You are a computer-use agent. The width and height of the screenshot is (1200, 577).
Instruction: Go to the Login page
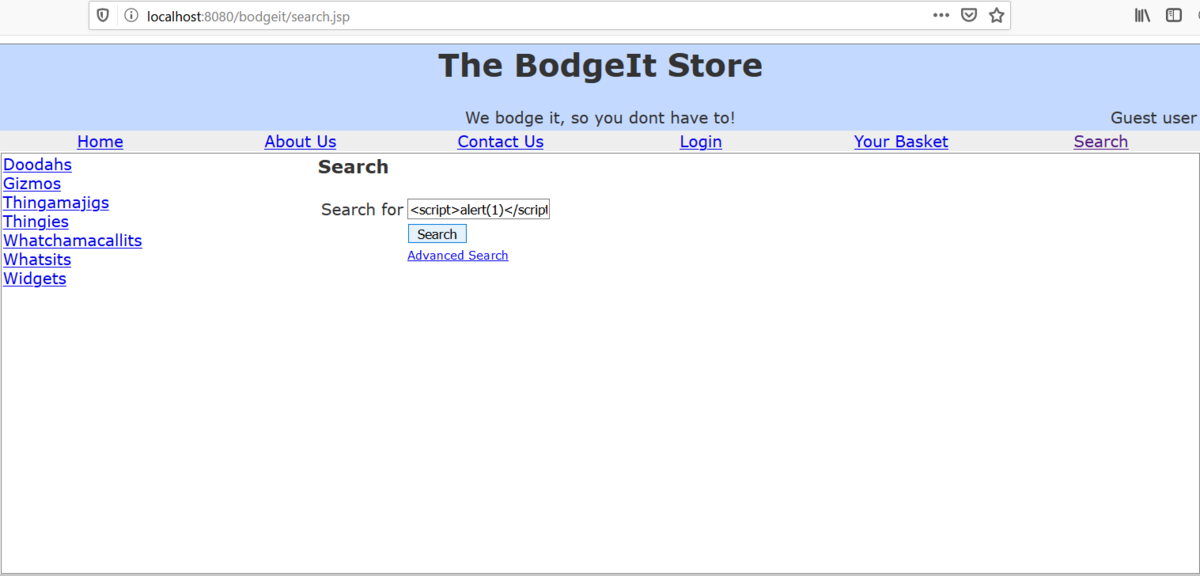click(701, 142)
